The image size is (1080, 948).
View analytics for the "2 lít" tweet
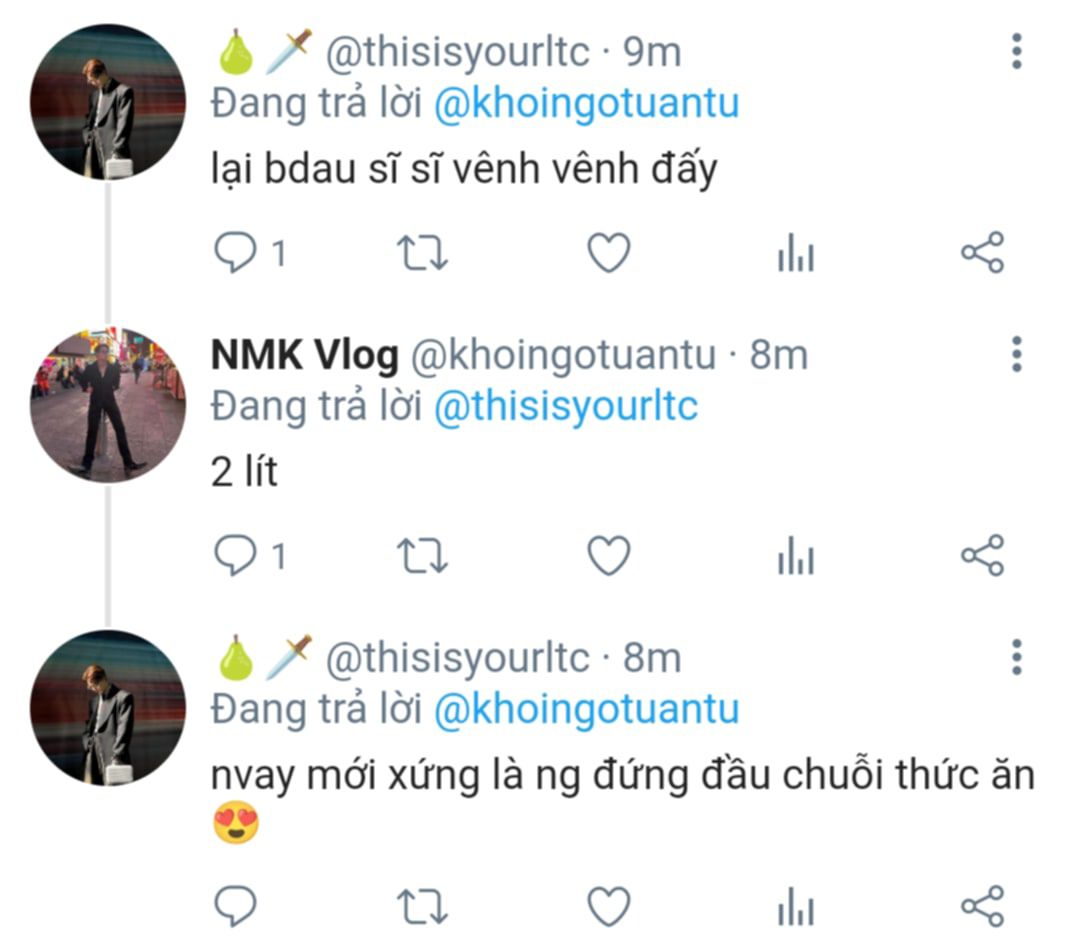pyautogui.click(x=796, y=558)
